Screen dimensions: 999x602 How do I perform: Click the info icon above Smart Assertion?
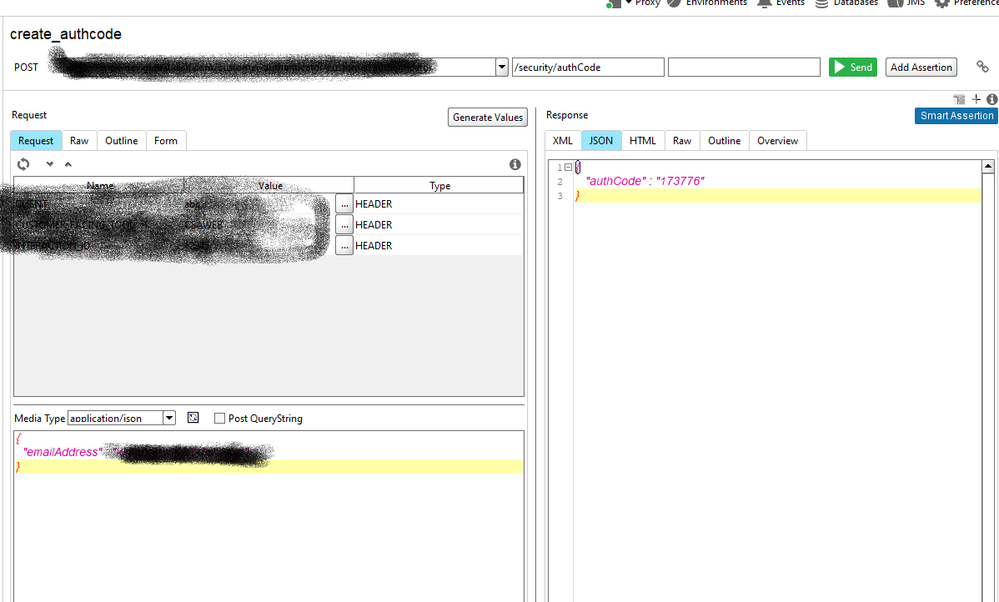click(x=992, y=99)
